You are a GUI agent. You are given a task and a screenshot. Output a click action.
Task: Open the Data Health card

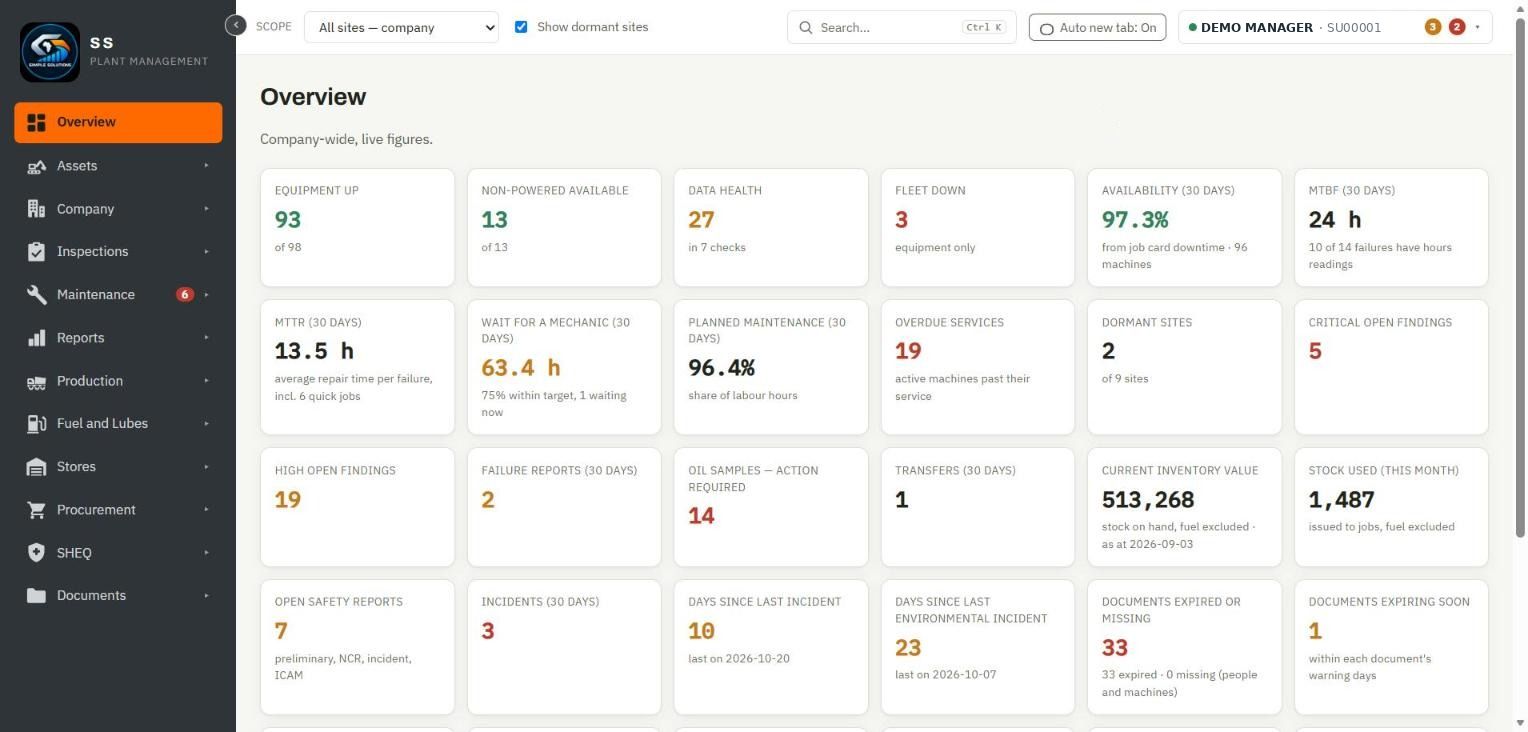point(771,228)
